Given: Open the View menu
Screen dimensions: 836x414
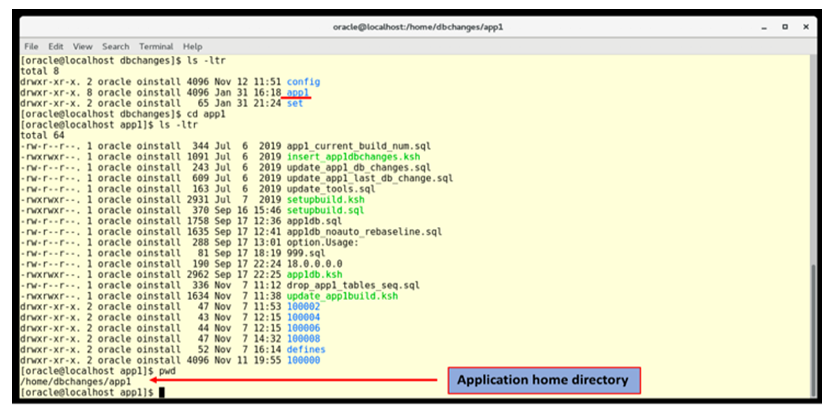Looking at the screenshot, I should pos(82,46).
